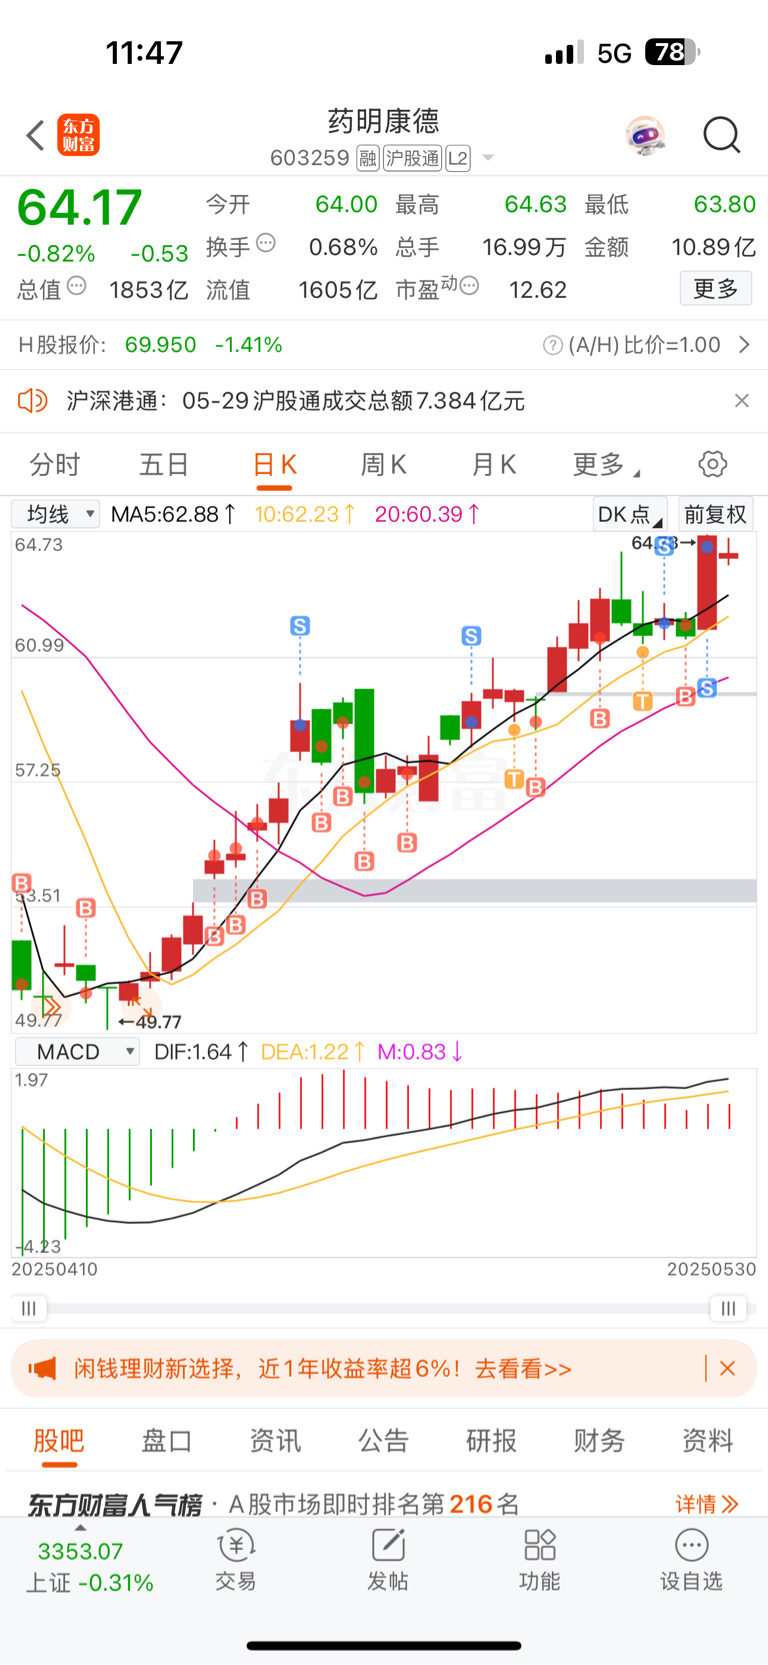Close the 闲钱理财 ad banner

click(x=728, y=1368)
